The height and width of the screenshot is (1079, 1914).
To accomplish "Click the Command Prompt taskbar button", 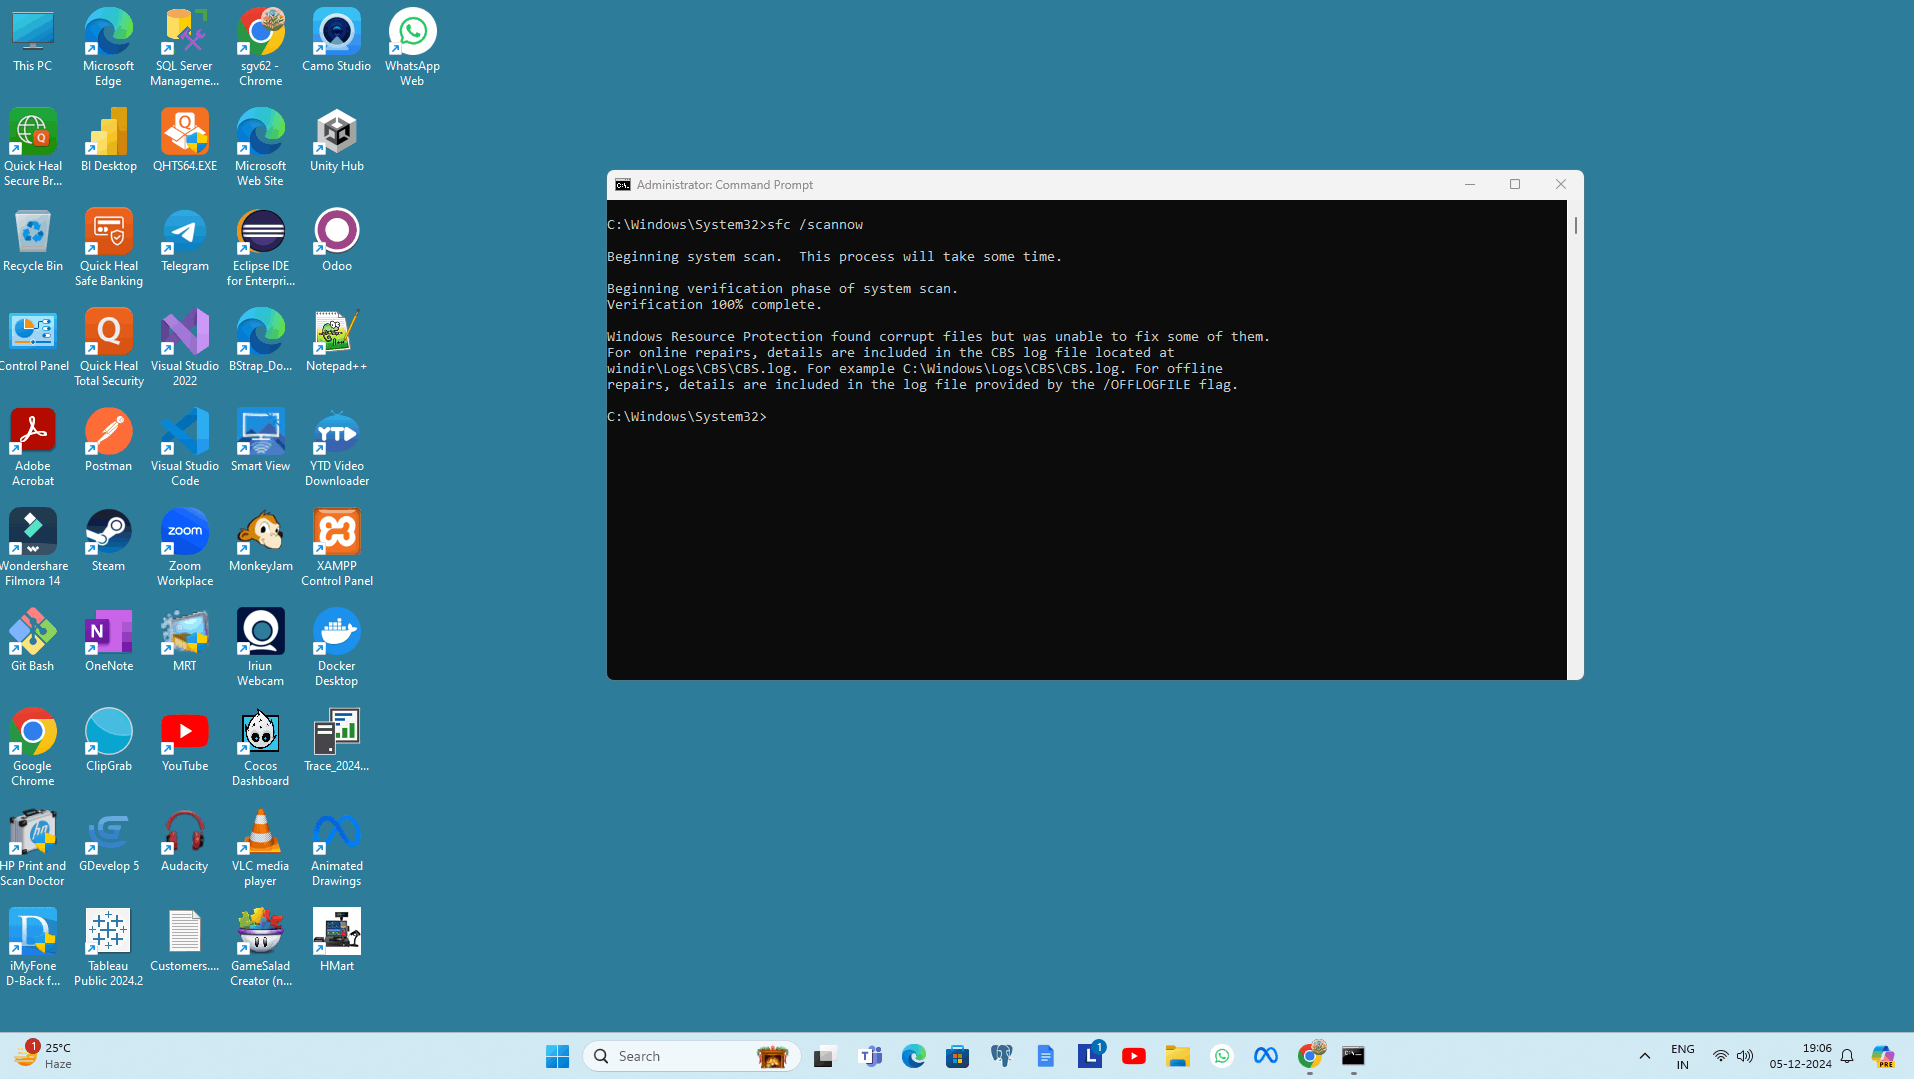I will coord(1353,1056).
